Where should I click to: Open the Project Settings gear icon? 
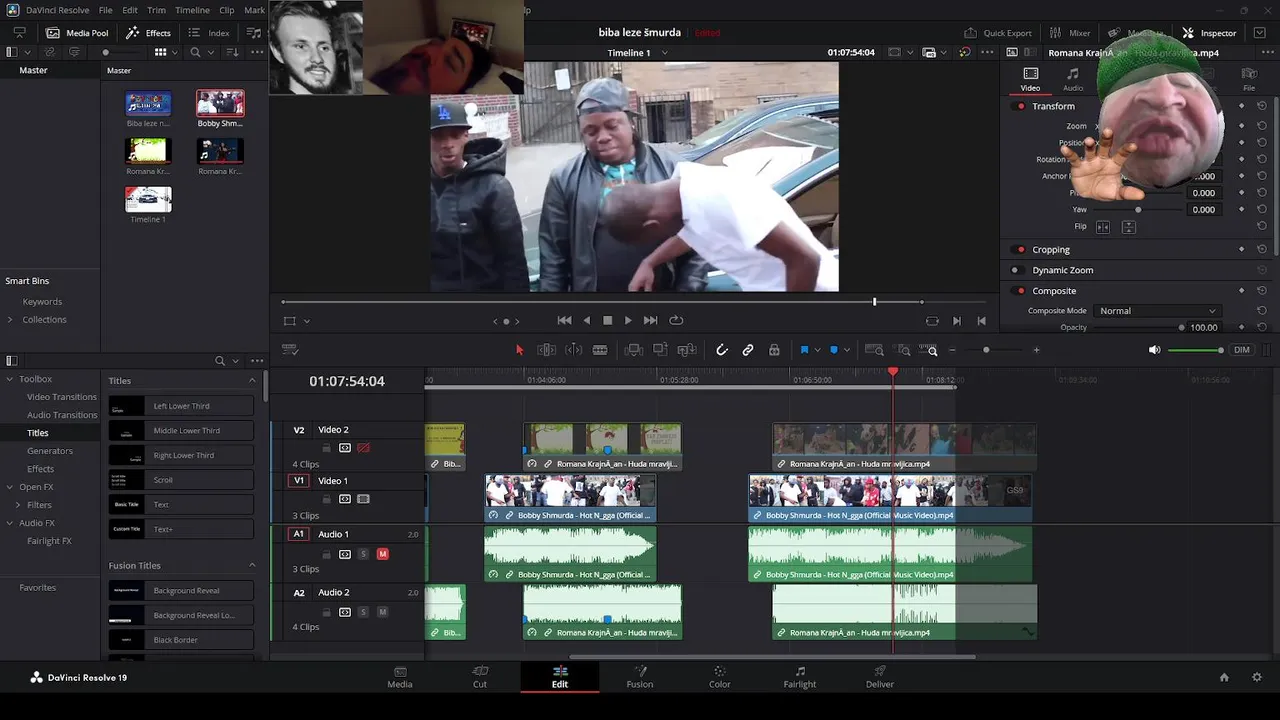pos(1257,677)
